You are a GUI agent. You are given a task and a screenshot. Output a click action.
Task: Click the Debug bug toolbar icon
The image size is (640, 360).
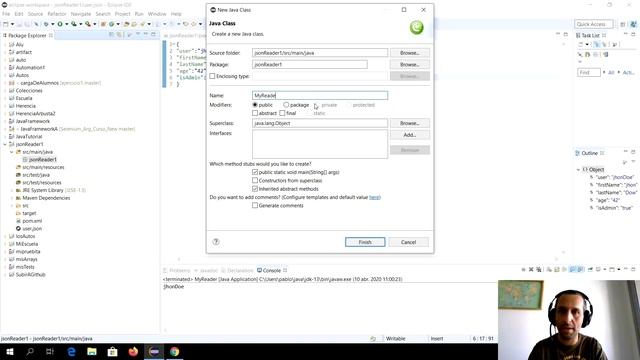[x=46, y=24]
